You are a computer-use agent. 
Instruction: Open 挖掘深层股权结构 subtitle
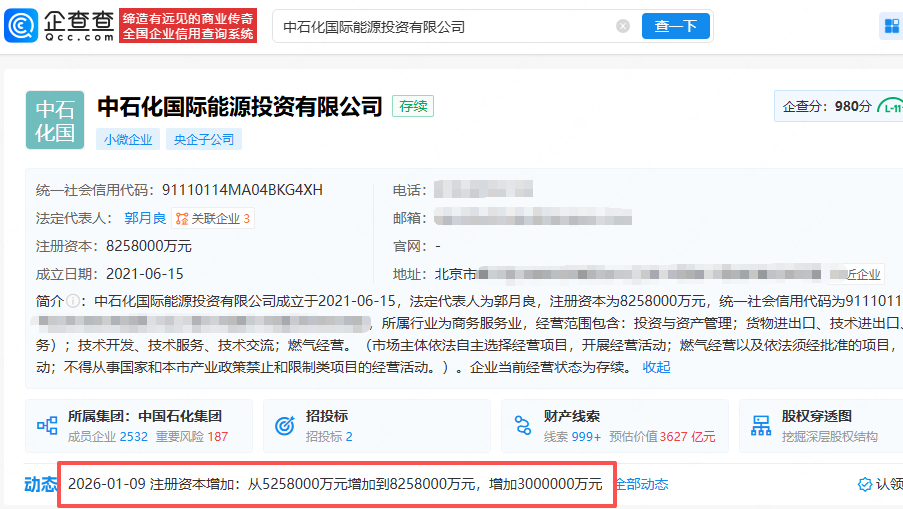tap(829, 436)
